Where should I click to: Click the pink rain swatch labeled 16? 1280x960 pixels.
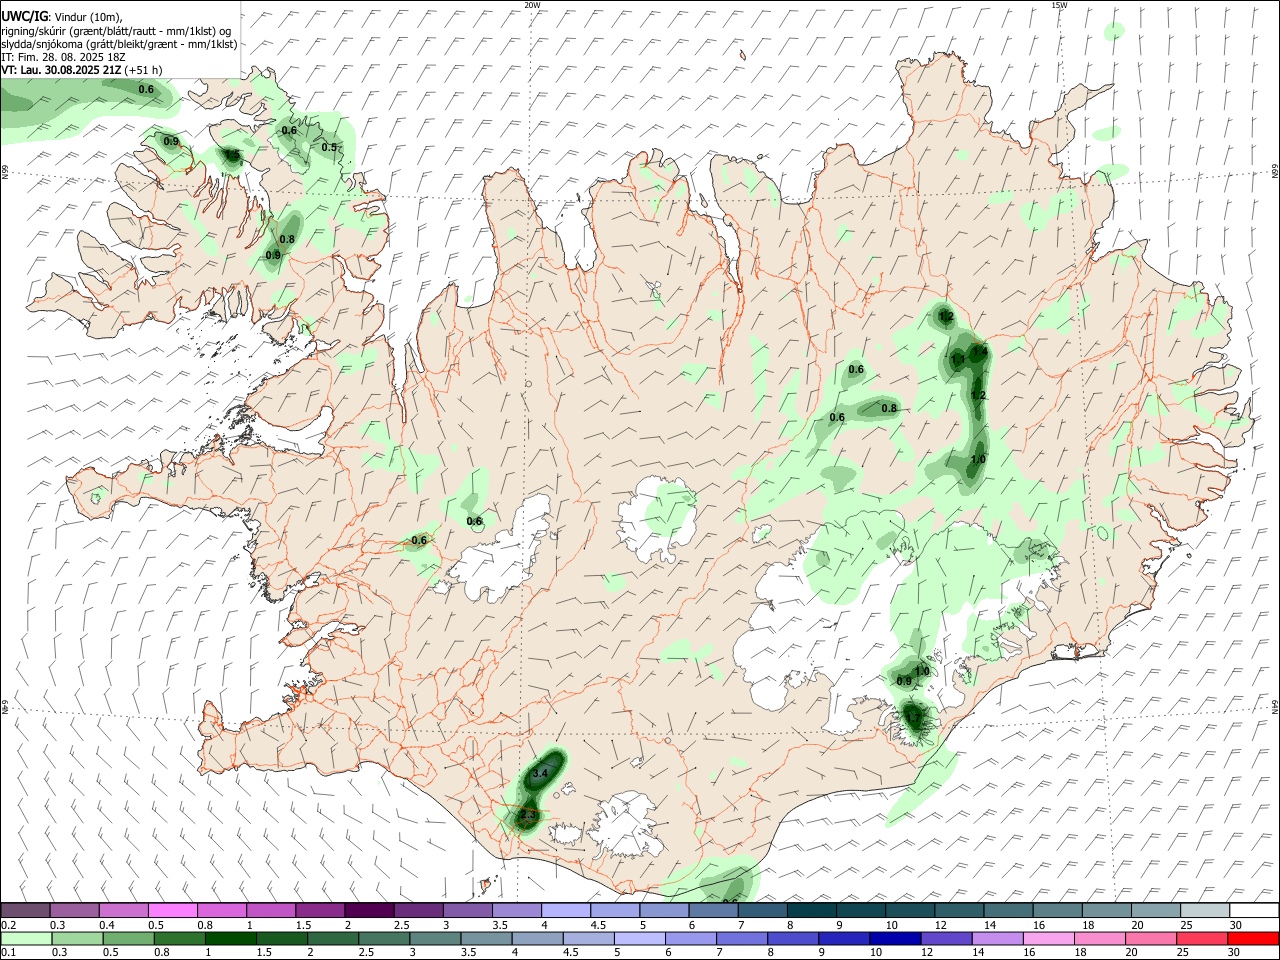1049,939
